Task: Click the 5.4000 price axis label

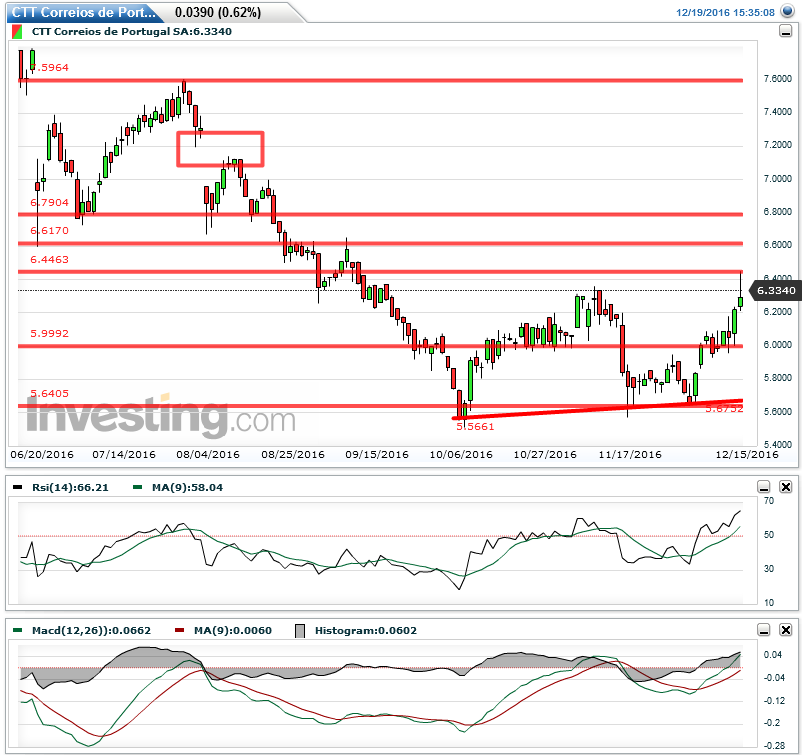Action: 777,444
